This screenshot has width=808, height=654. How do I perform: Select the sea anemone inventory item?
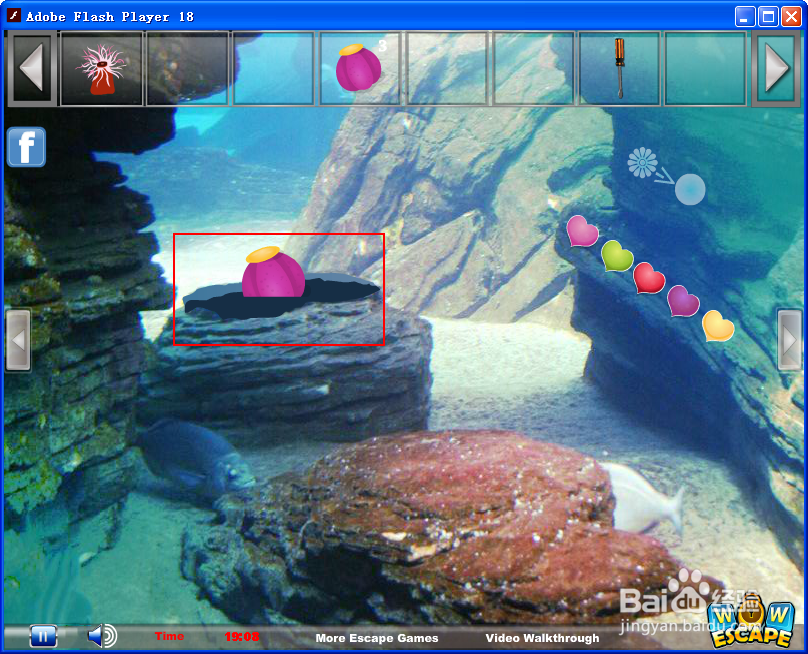101,69
